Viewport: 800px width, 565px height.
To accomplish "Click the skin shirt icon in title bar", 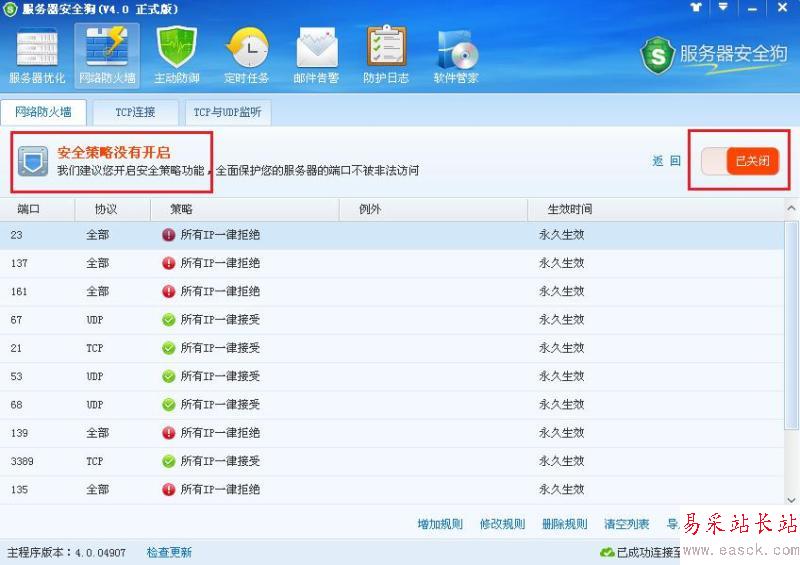I will click(x=695, y=8).
